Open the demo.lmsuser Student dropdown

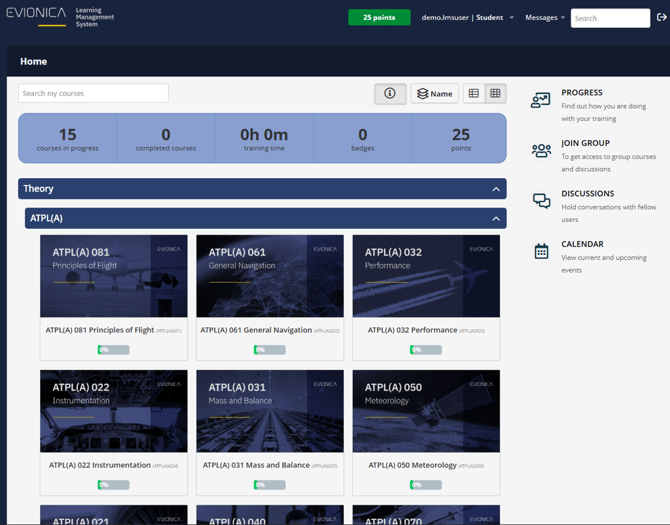tap(467, 18)
